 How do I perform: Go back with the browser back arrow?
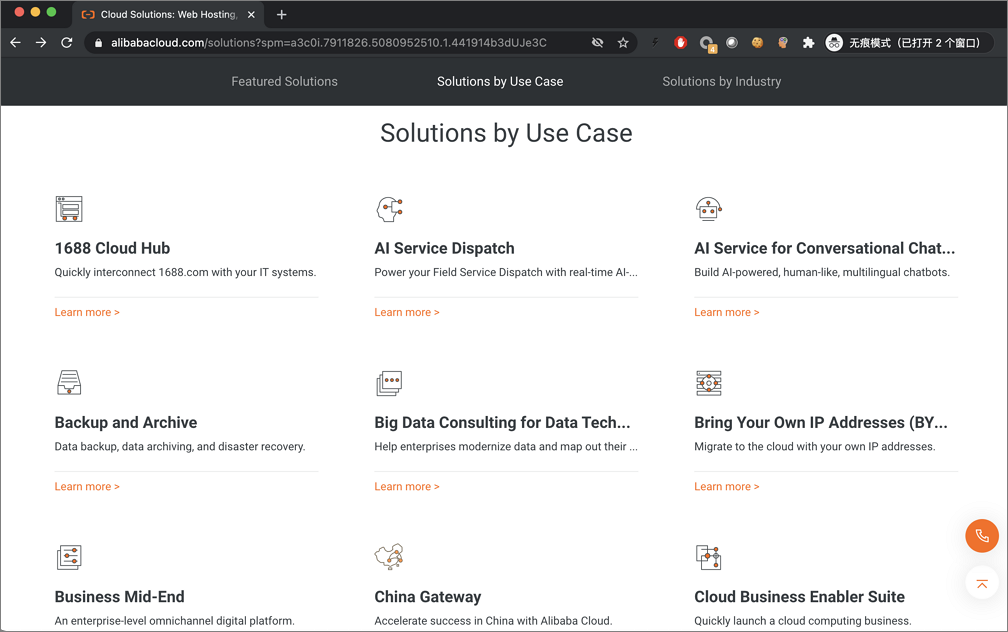[15, 42]
